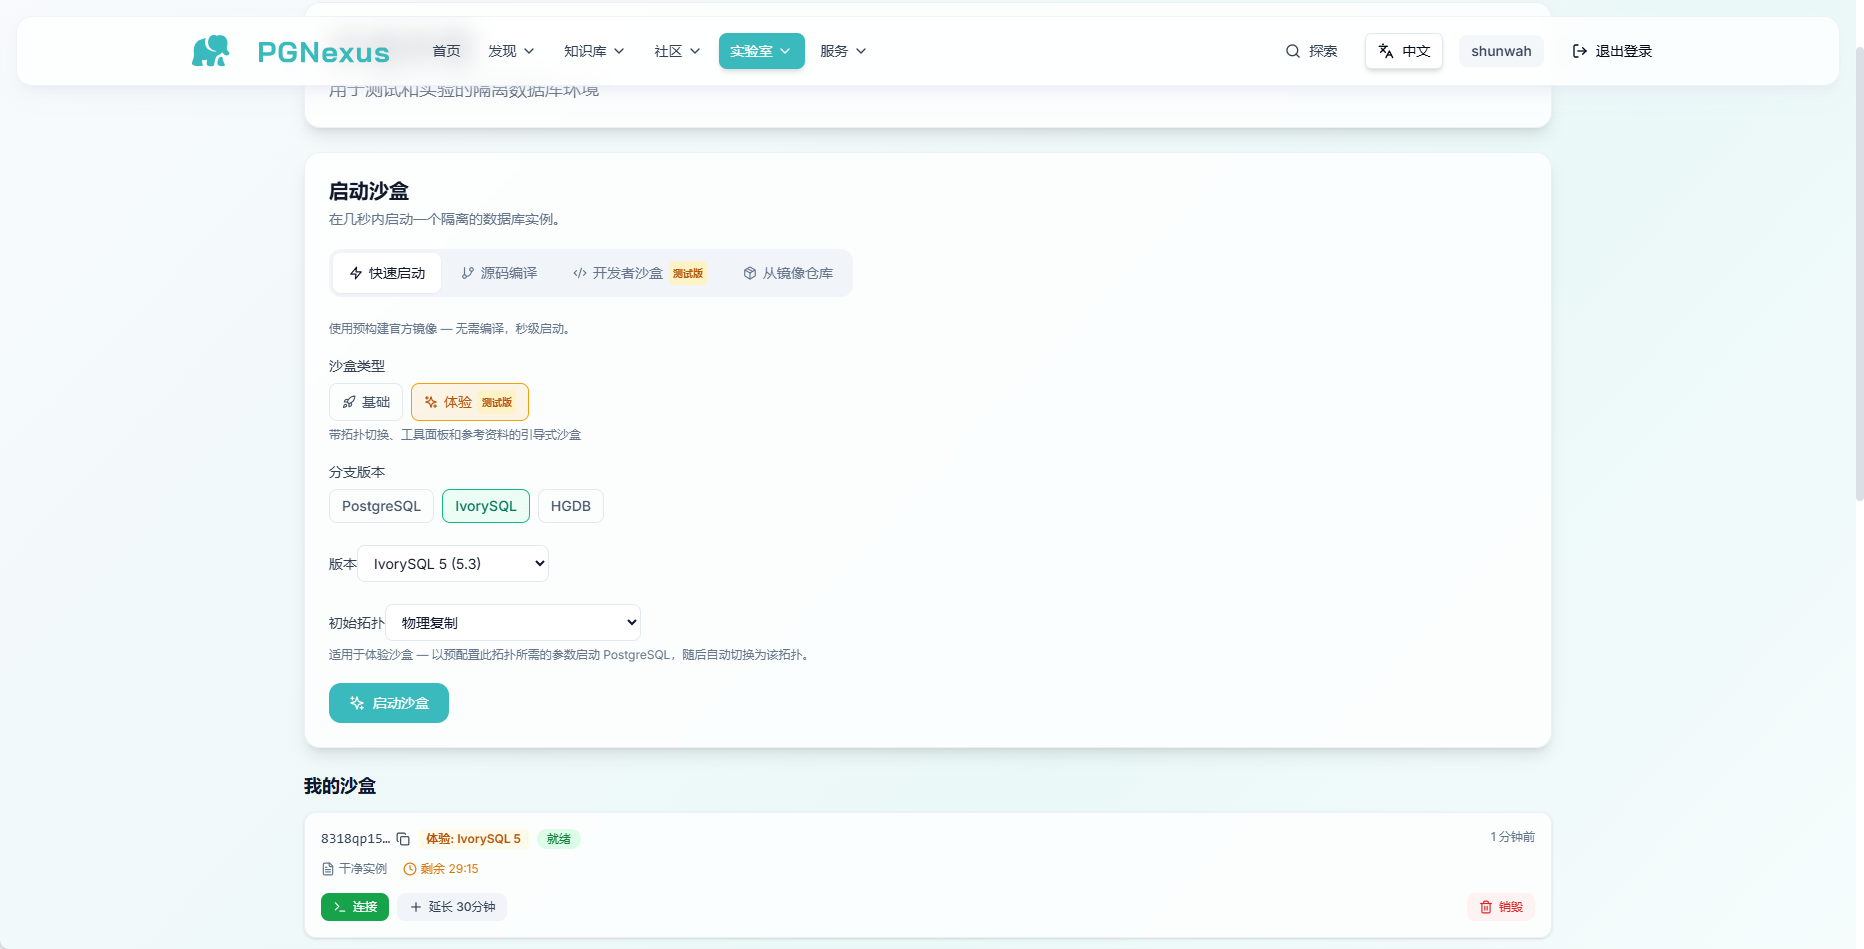Switch to the 从镜像仓库 tab
Screen dimensions: 1864x949
click(x=788, y=273)
